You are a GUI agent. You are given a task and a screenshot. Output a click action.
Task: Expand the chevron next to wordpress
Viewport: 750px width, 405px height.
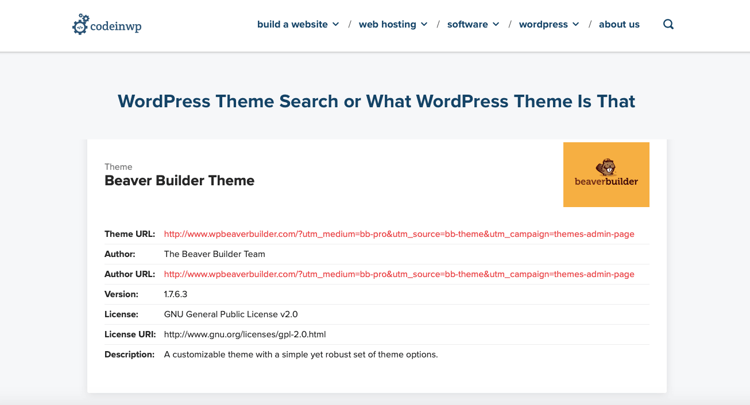tap(576, 24)
